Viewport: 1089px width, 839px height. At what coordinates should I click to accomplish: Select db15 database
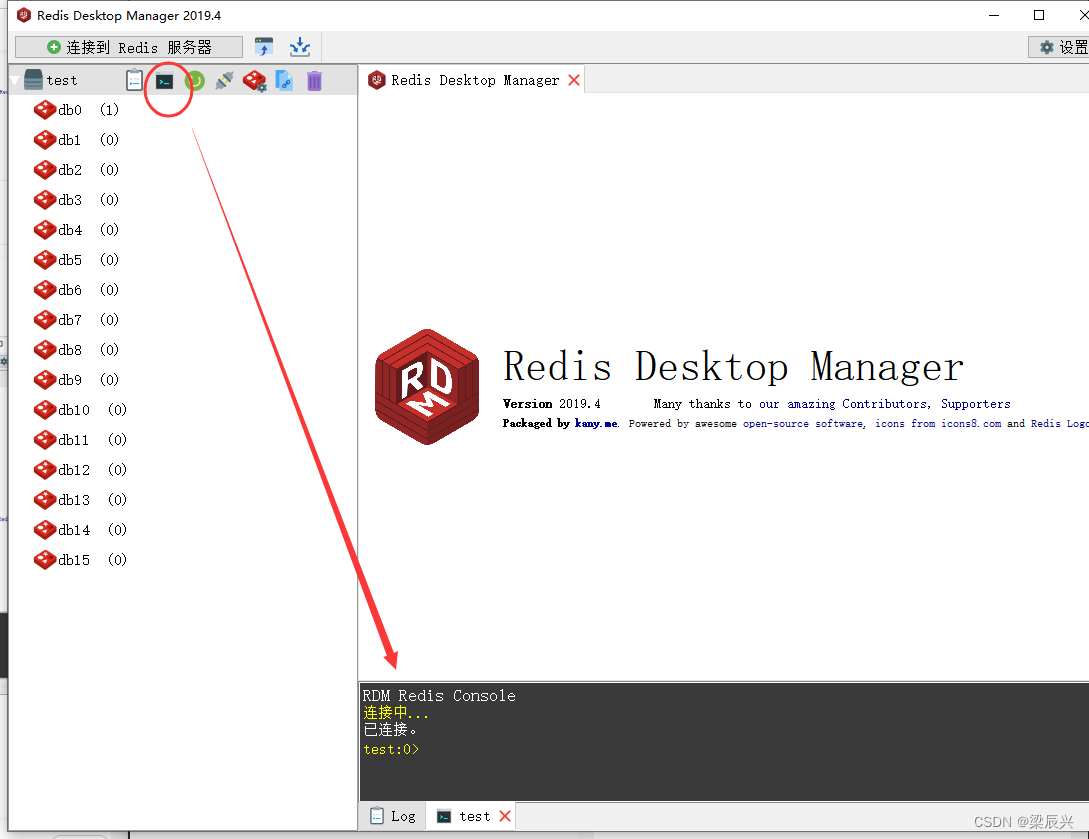[x=81, y=560]
